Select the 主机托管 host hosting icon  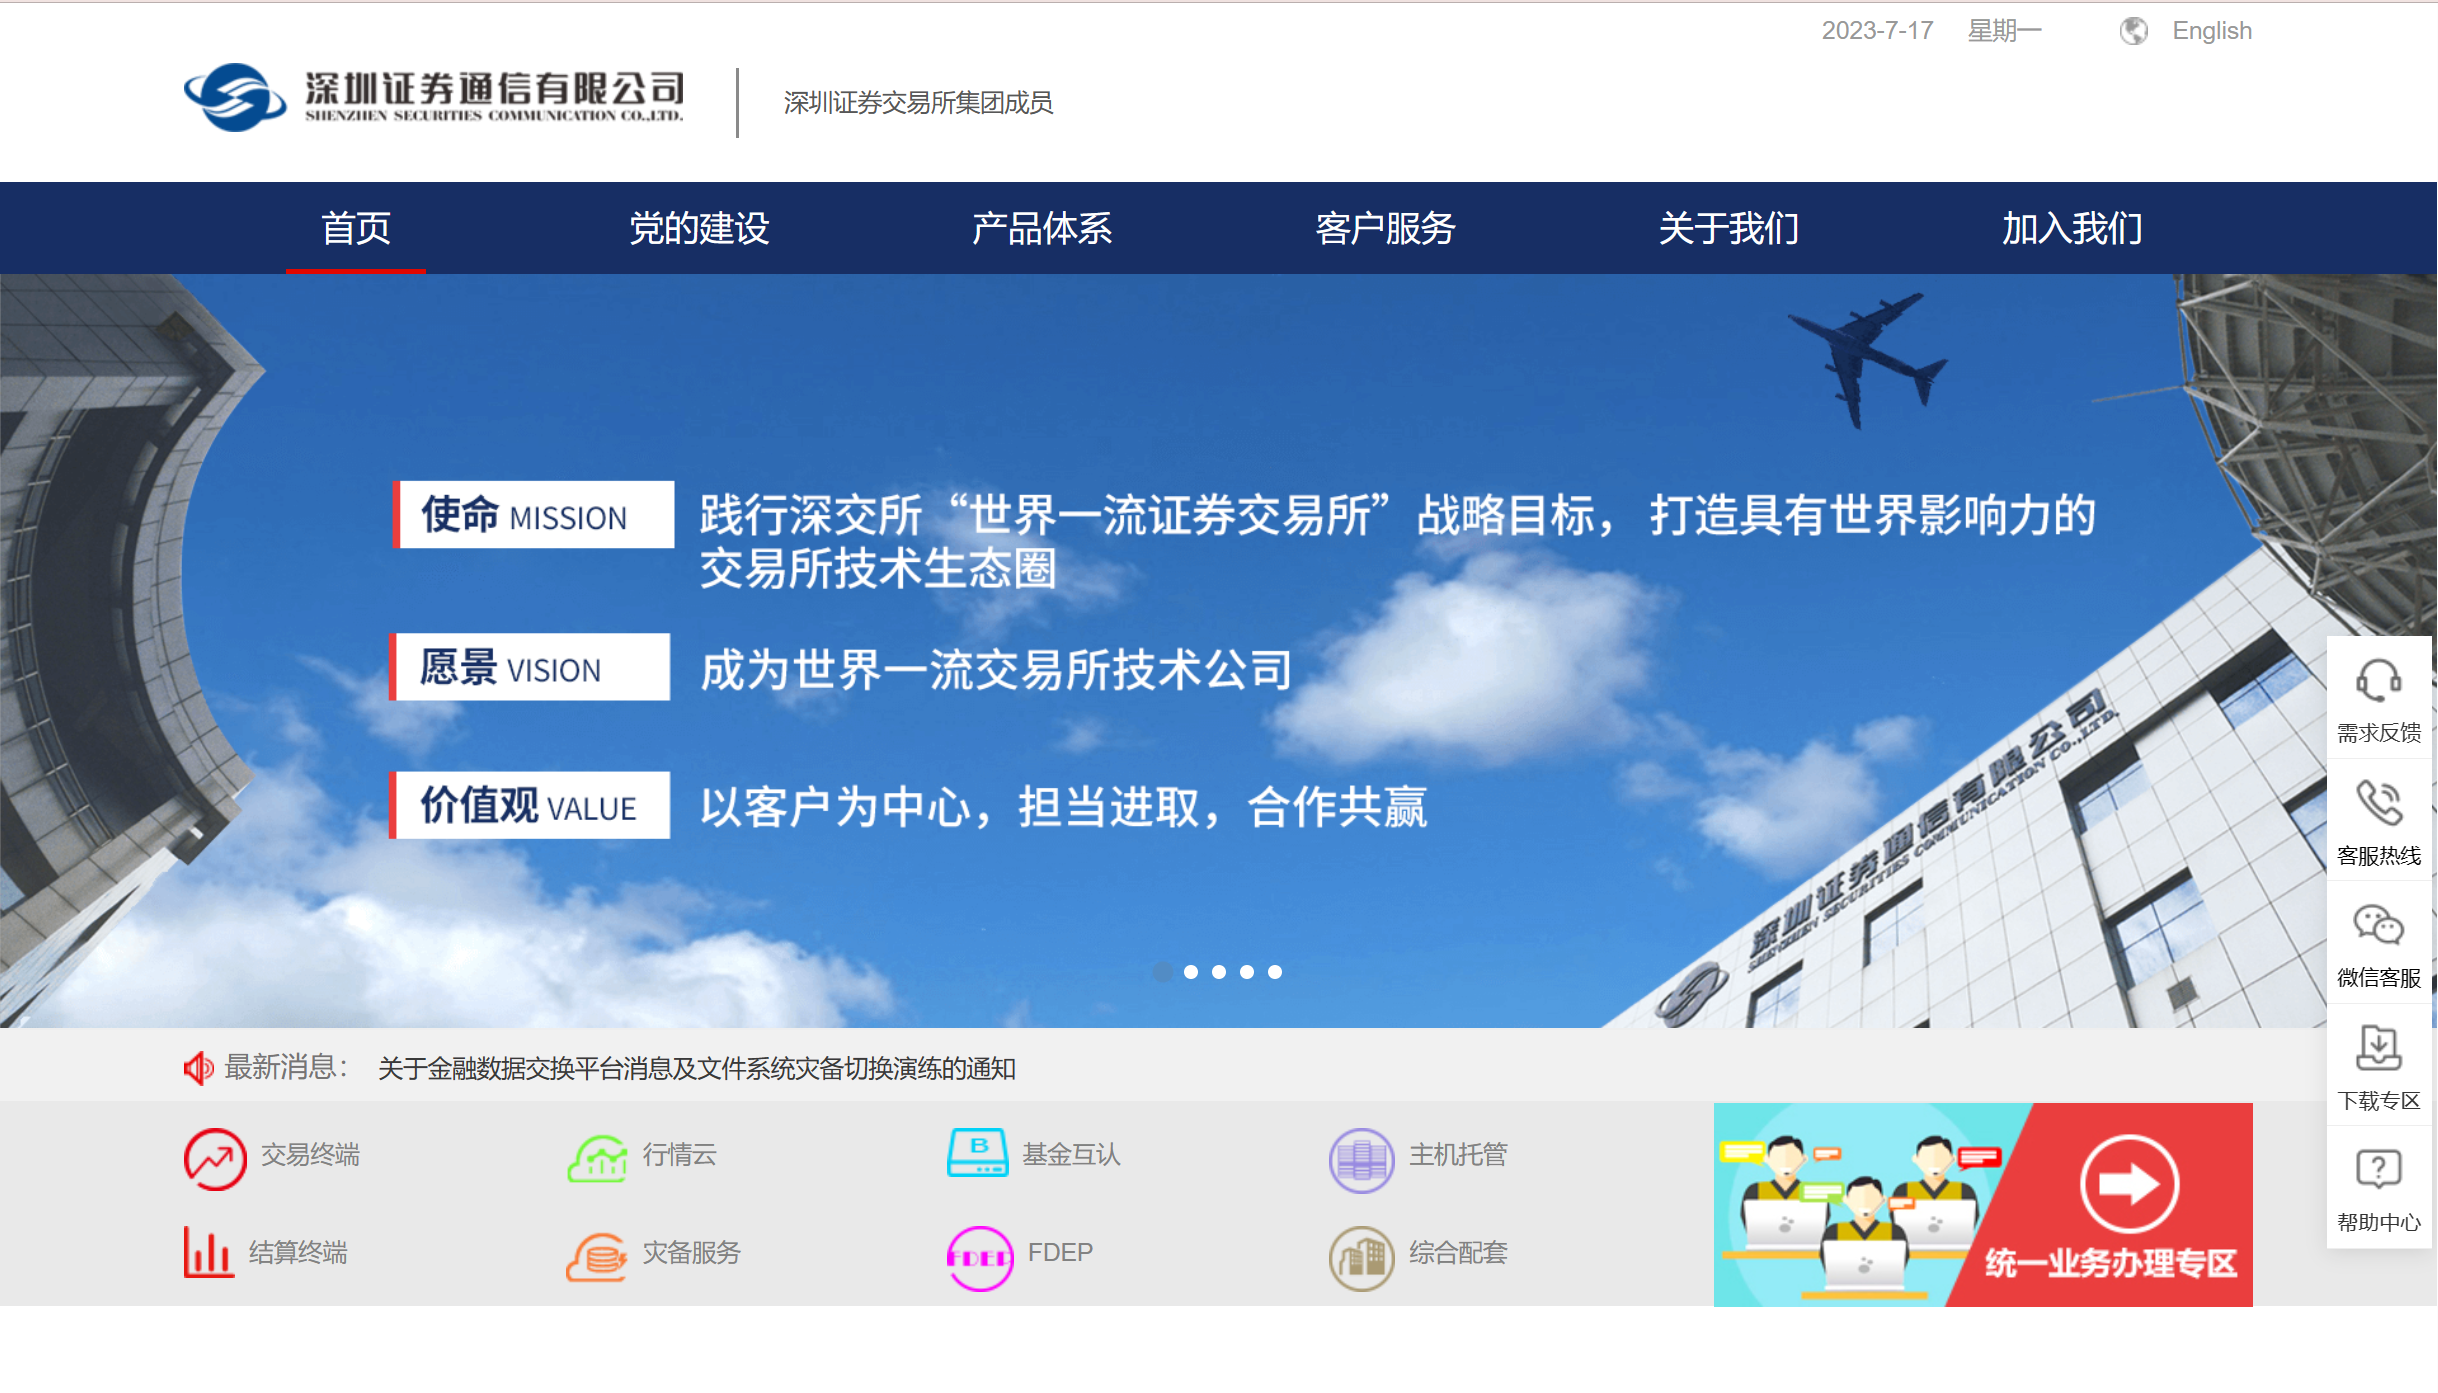pos(1360,1160)
